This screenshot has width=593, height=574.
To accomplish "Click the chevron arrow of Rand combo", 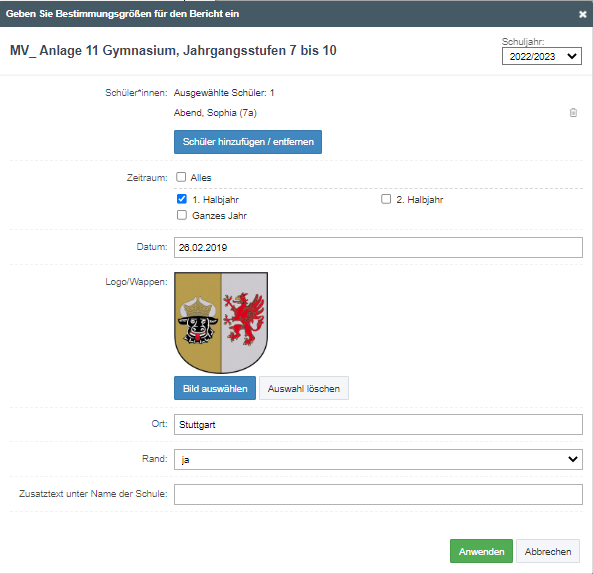I will tap(573, 459).
